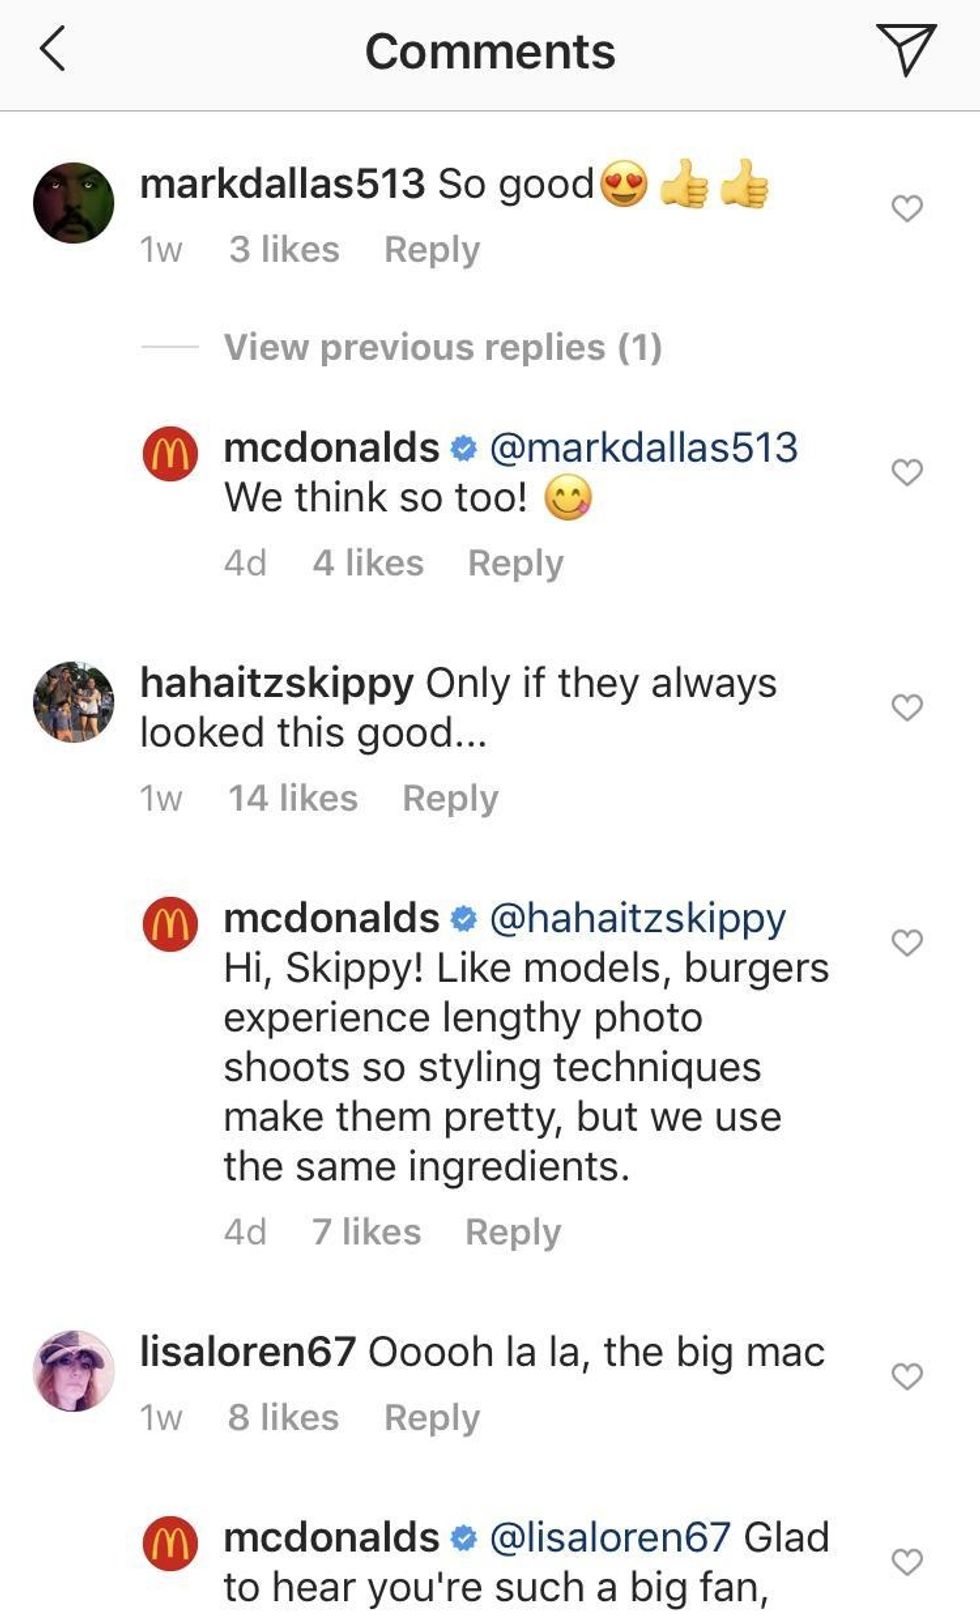The image size is (980, 1615).
Task: Open the McDonald's logo avatar replying to hahaitzskippy
Action: click(x=170, y=923)
